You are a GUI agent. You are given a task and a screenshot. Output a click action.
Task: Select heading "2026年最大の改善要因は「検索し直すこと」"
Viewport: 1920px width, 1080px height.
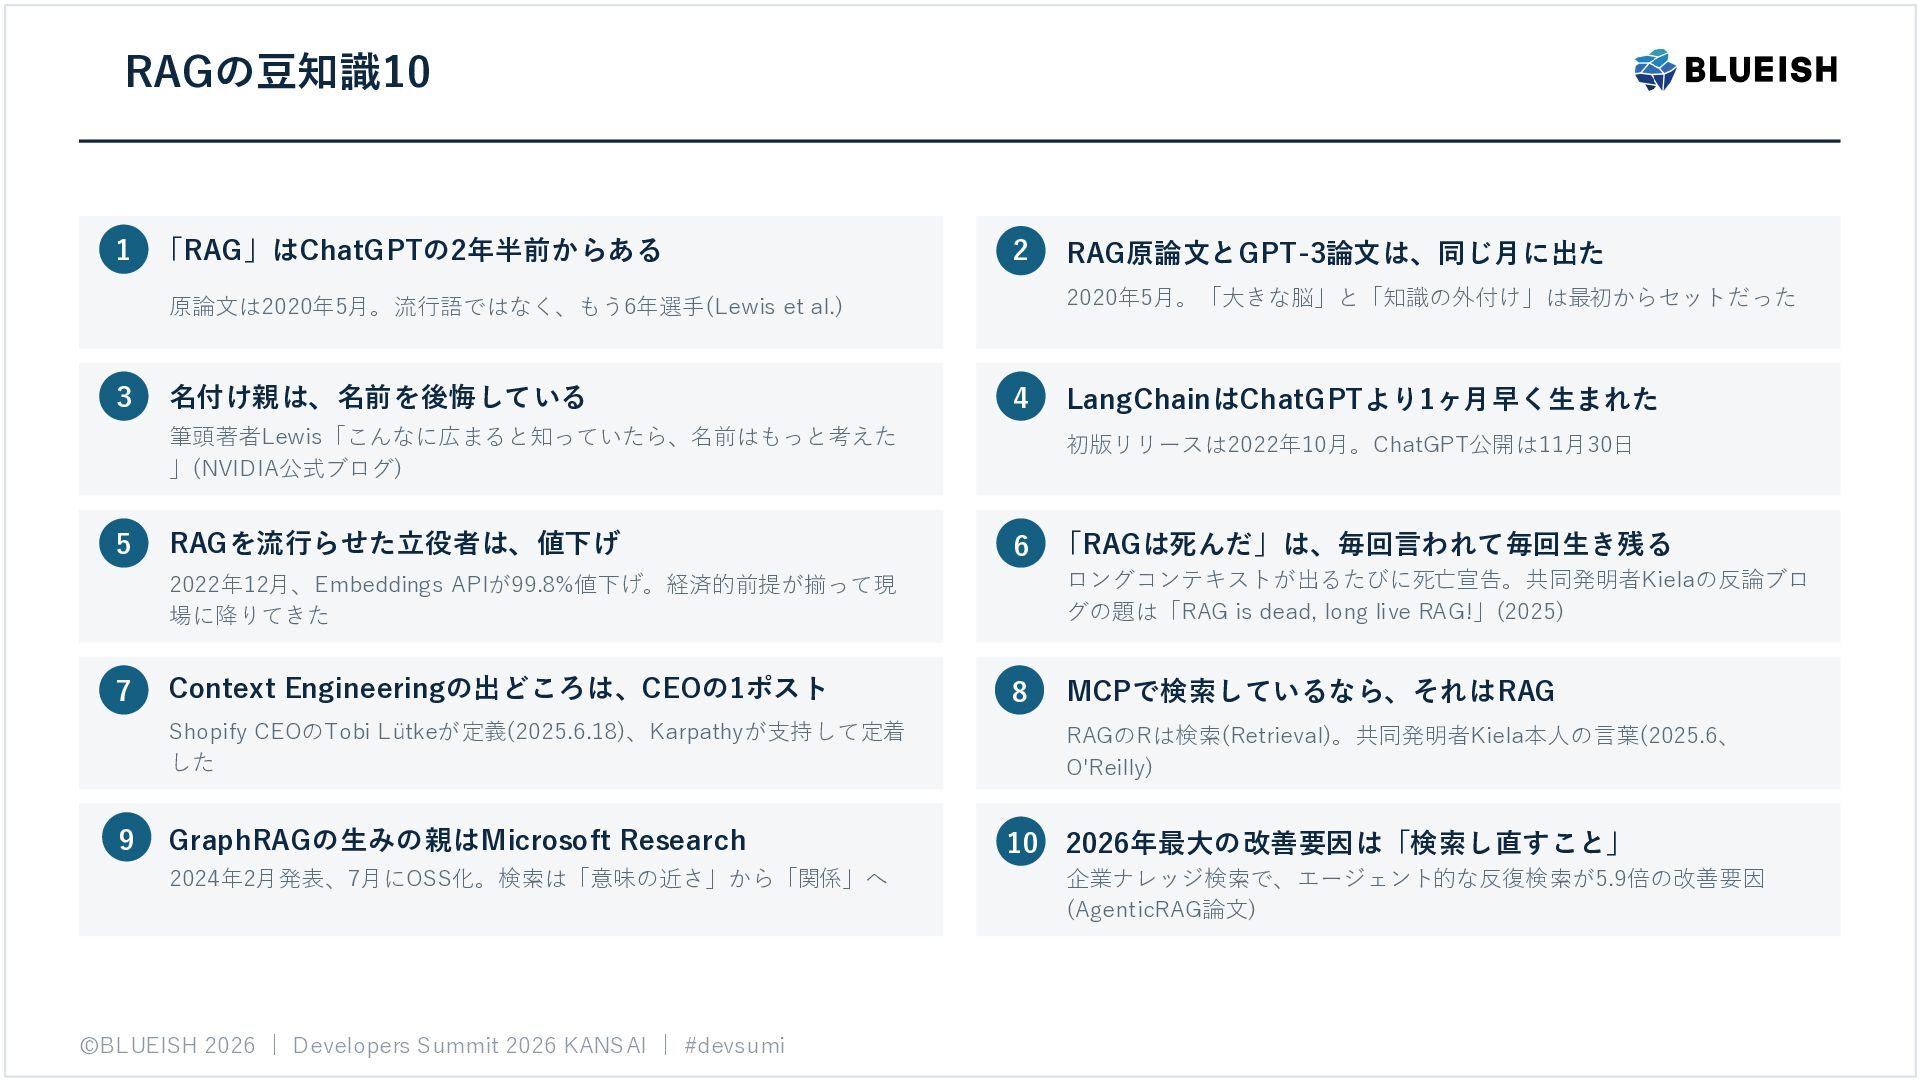1344,843
